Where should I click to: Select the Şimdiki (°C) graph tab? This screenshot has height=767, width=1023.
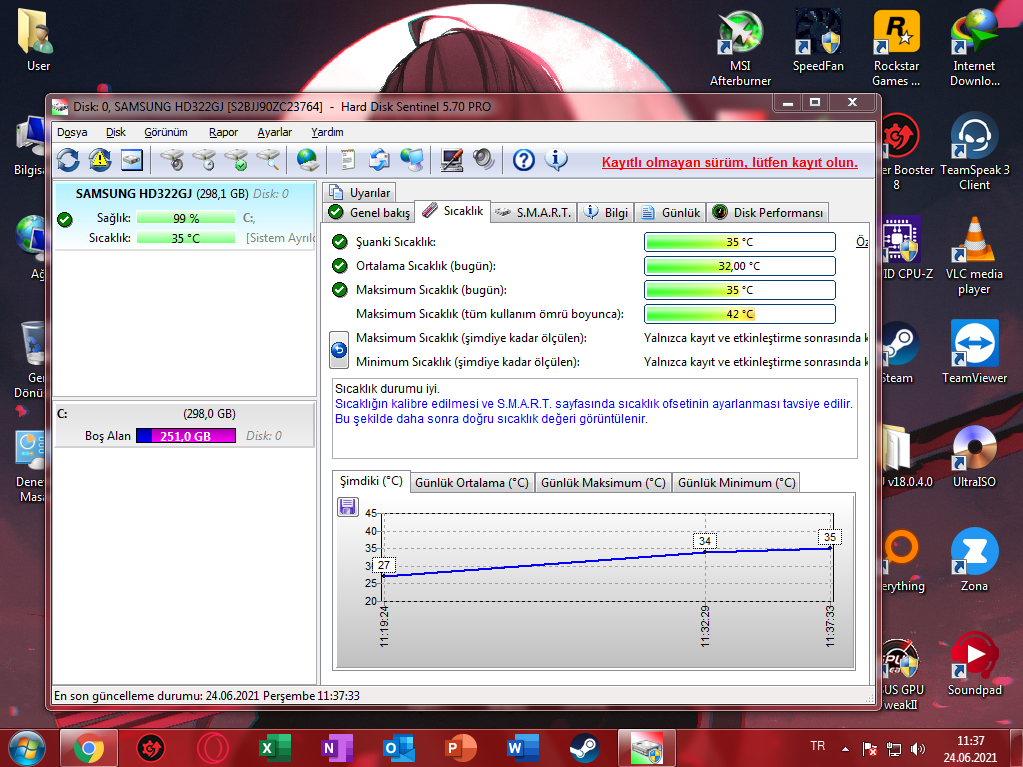pos(371,481)
